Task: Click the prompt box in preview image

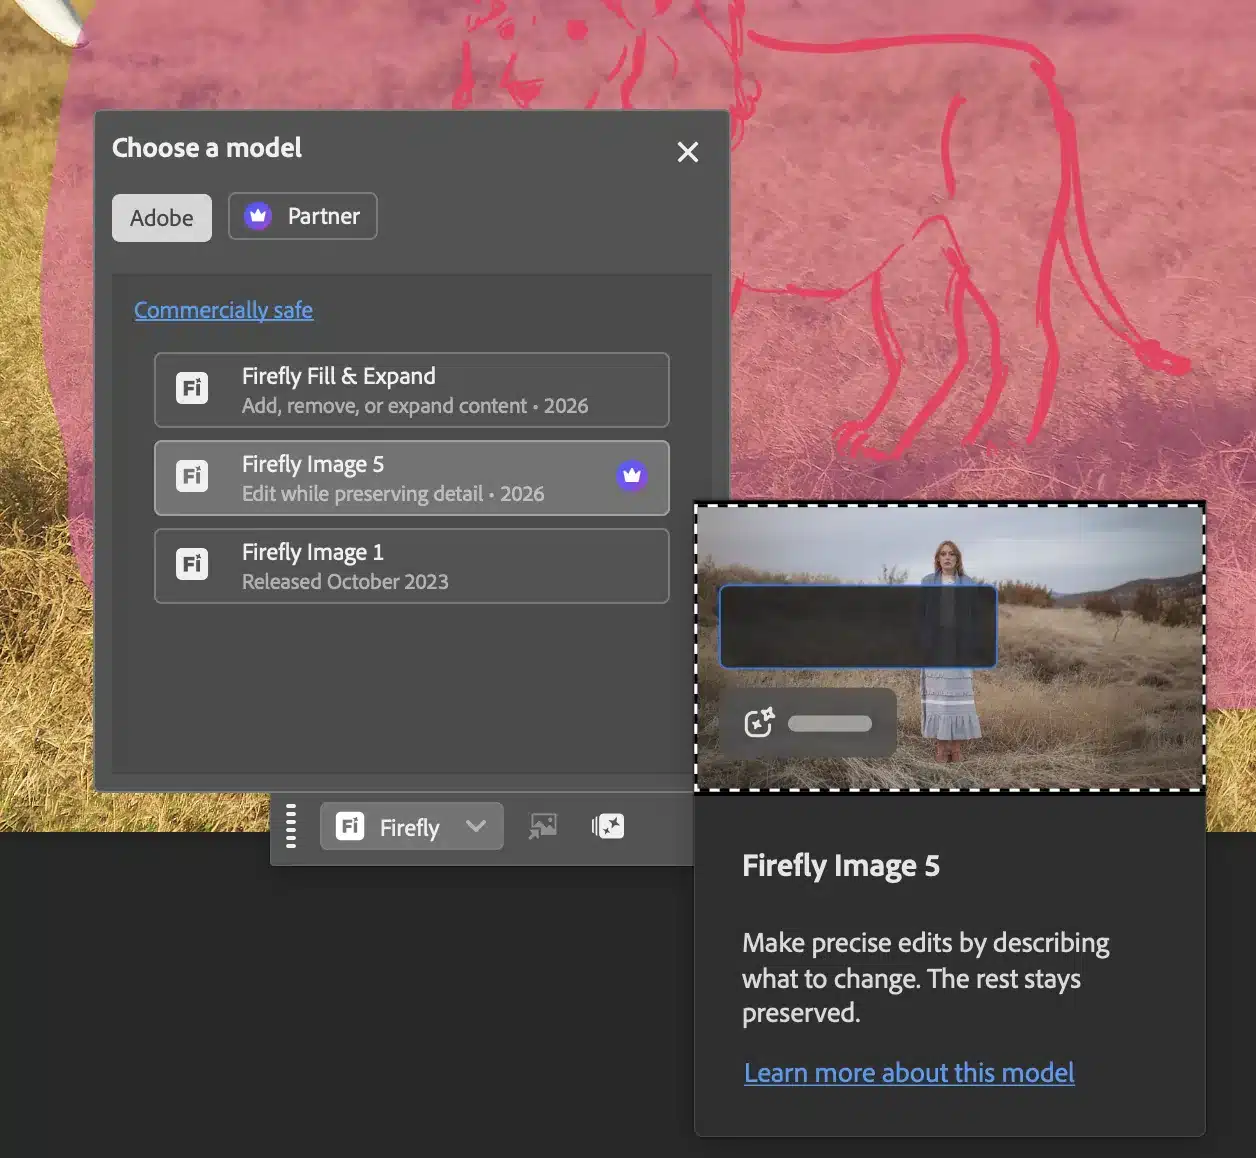Action: (x=858, y=626)
